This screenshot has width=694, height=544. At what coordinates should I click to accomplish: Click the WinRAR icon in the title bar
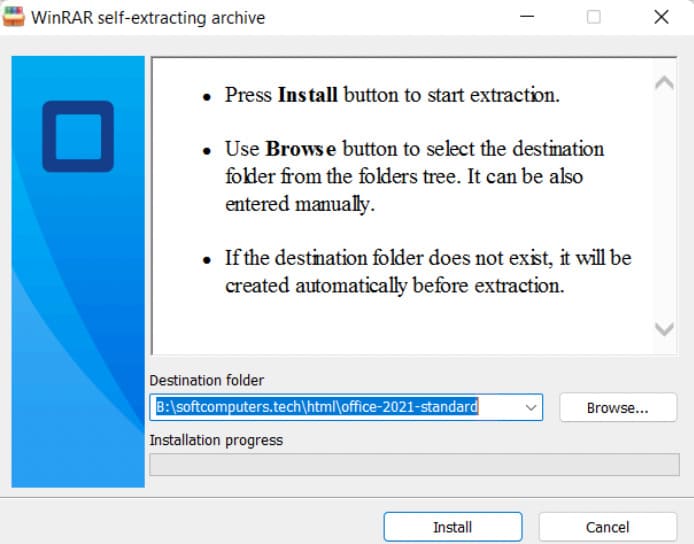pyautogui.click(x=16, y=17)
